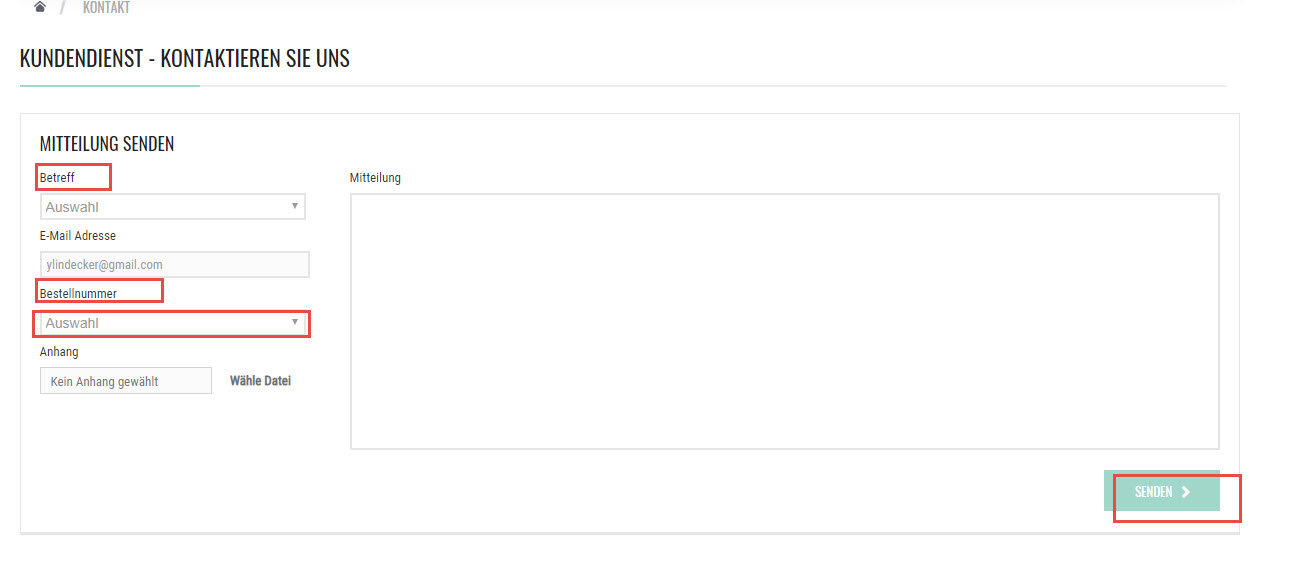Open the Betreff Auswahl dropdown
Screen dimensions: 1289x574
(165, 207)
